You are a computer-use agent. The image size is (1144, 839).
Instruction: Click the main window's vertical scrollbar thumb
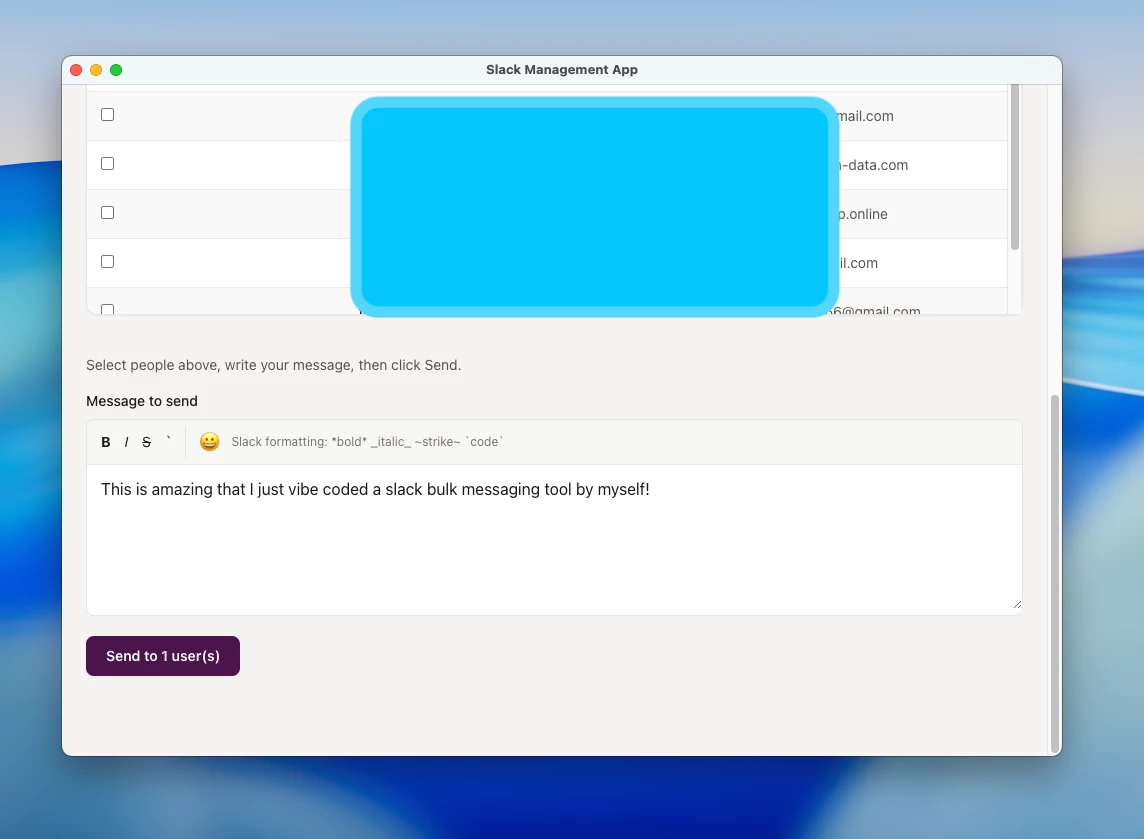1054,574
